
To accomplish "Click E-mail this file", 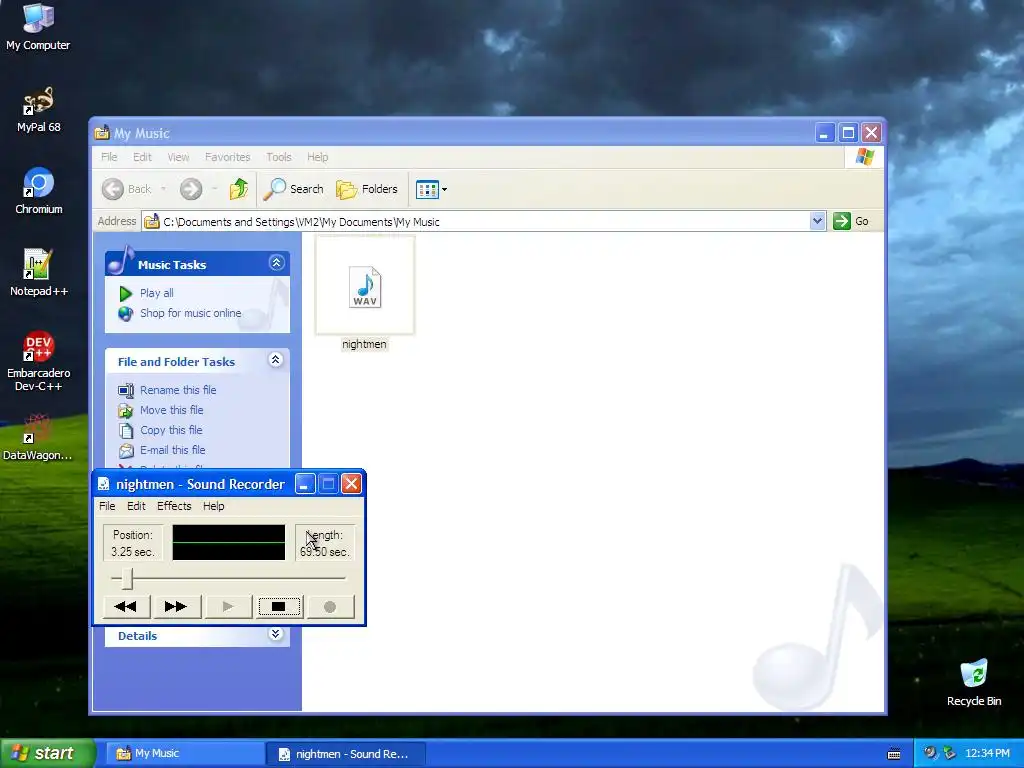I will (172, 450).
